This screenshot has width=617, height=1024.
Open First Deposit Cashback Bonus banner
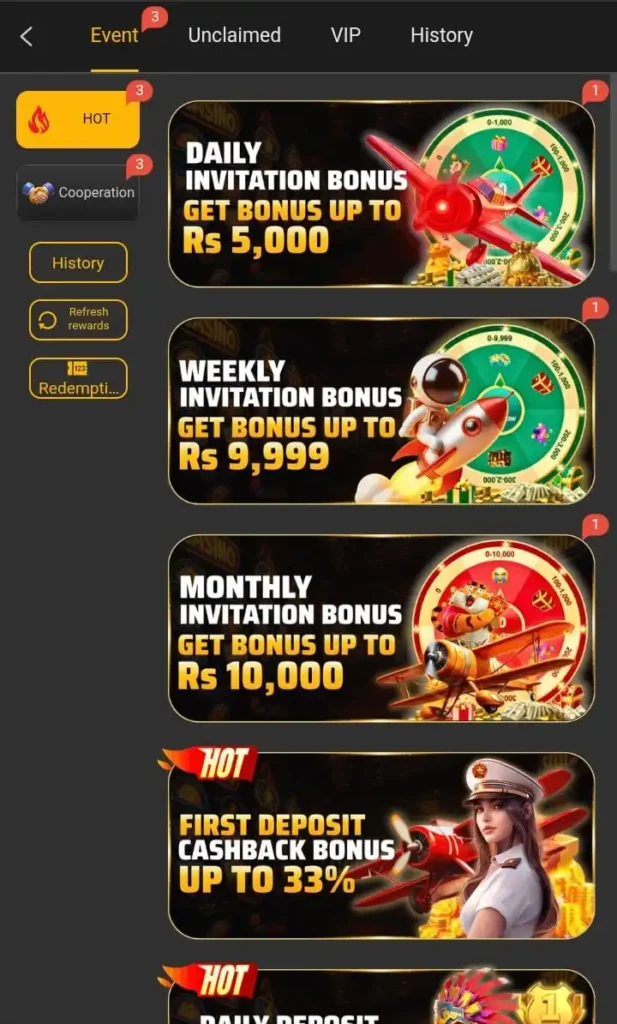381,846
